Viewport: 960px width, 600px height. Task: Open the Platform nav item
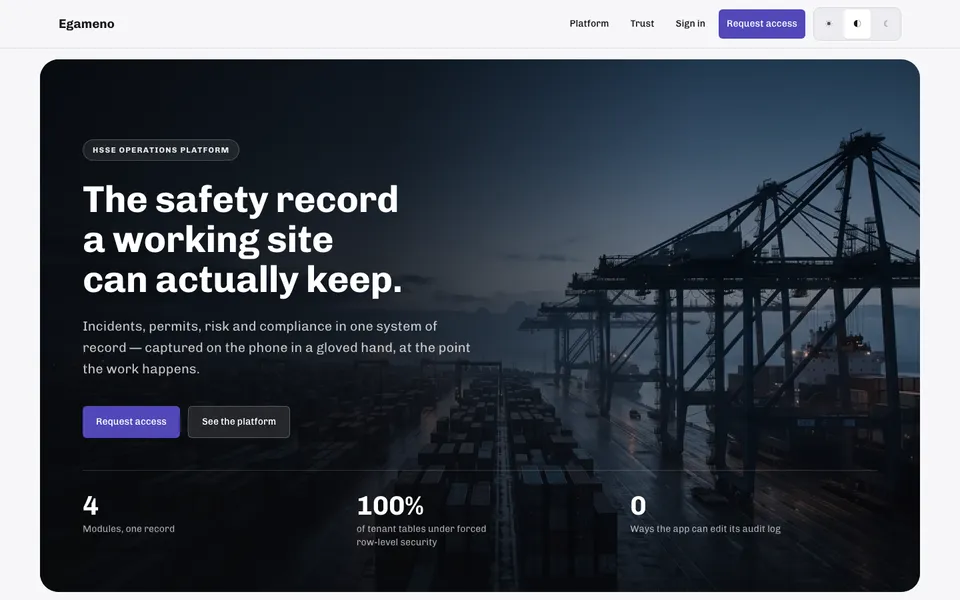(589, 24)
